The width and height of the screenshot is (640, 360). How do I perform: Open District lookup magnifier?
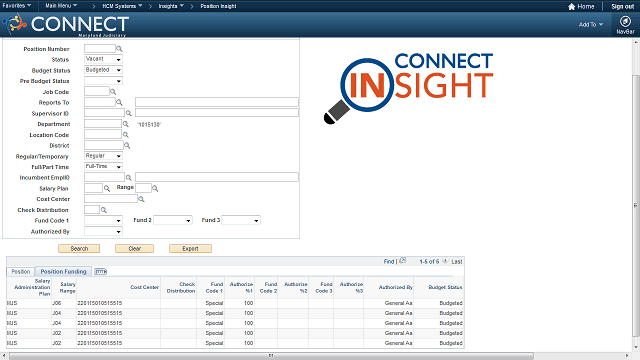pyautogui.click(x=127, y=145)
